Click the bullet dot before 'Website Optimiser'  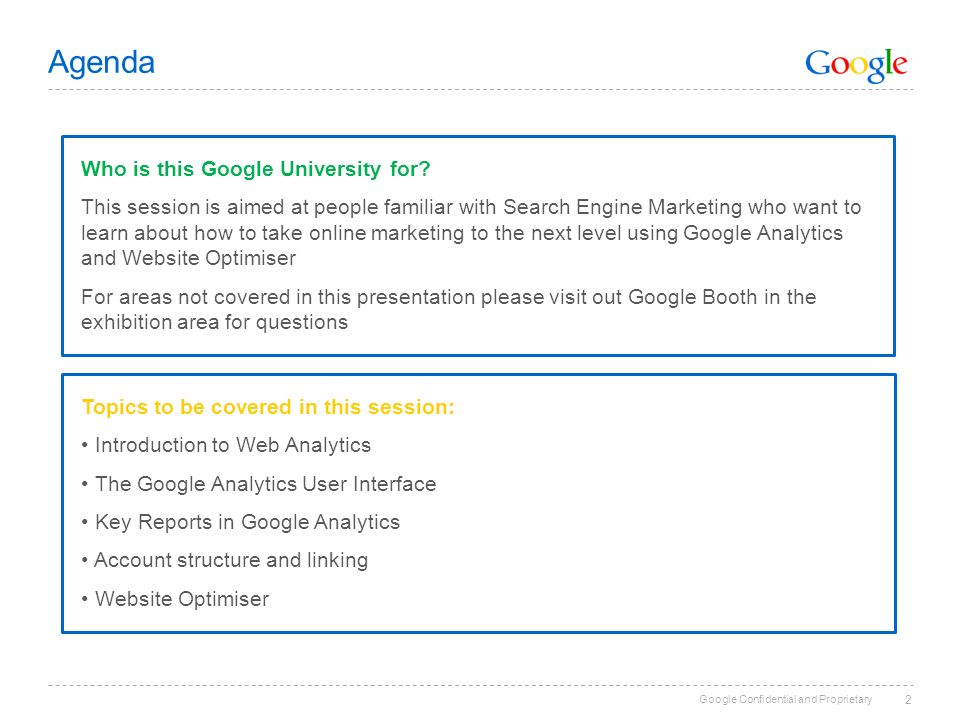coord(85,599)
